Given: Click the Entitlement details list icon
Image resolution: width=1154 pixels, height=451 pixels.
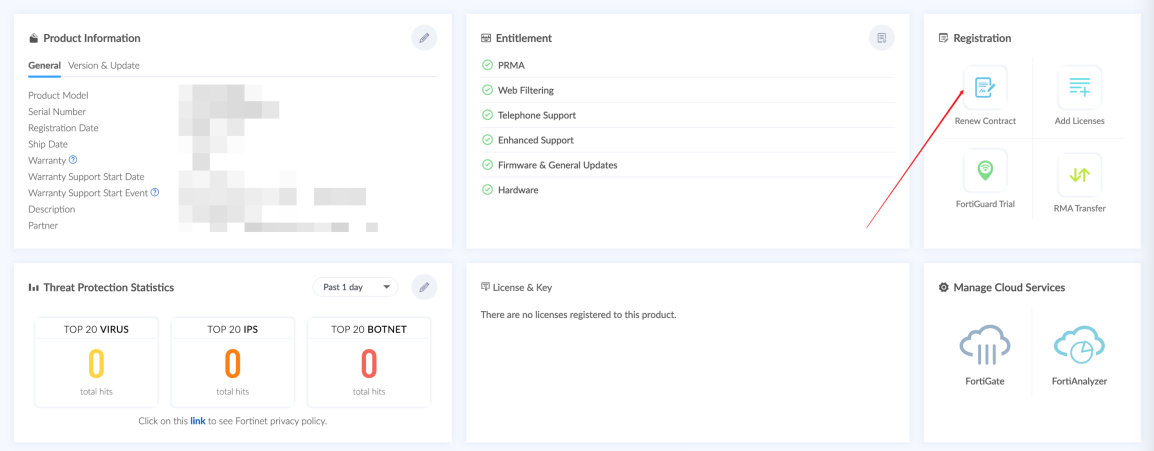Looking at the screenshot, I should tap(881, 38).
